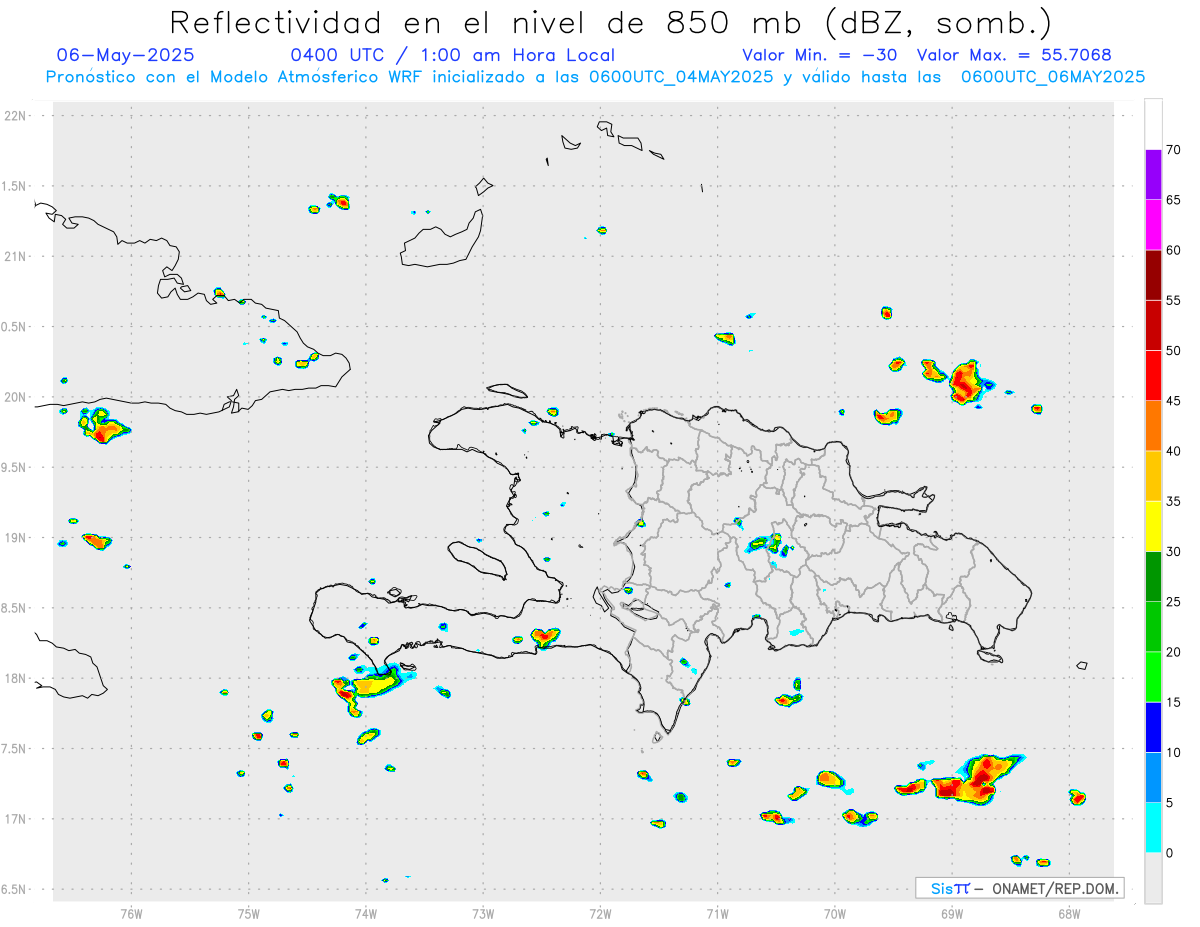Click the '70W' longitude label
Viewport: 1200px width, 927px height.
click(835, 913)
